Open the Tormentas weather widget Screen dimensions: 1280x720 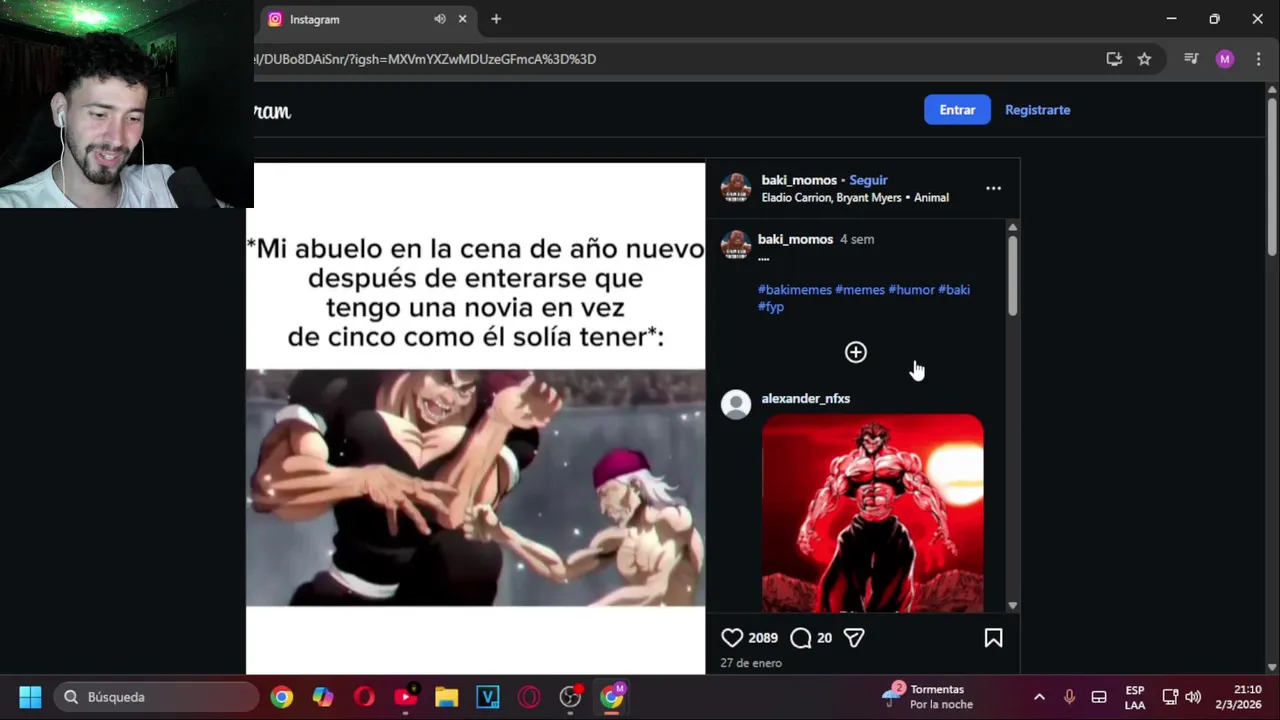pos(927,697)
